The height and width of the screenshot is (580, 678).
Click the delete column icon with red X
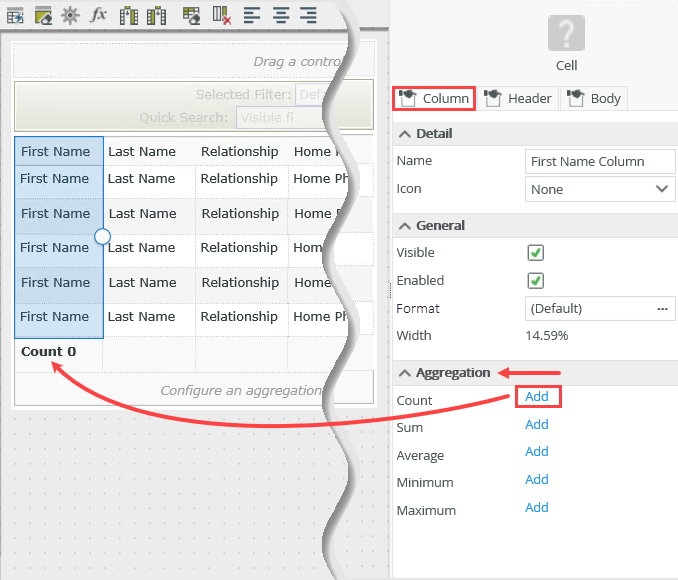[x=221, y=16]
